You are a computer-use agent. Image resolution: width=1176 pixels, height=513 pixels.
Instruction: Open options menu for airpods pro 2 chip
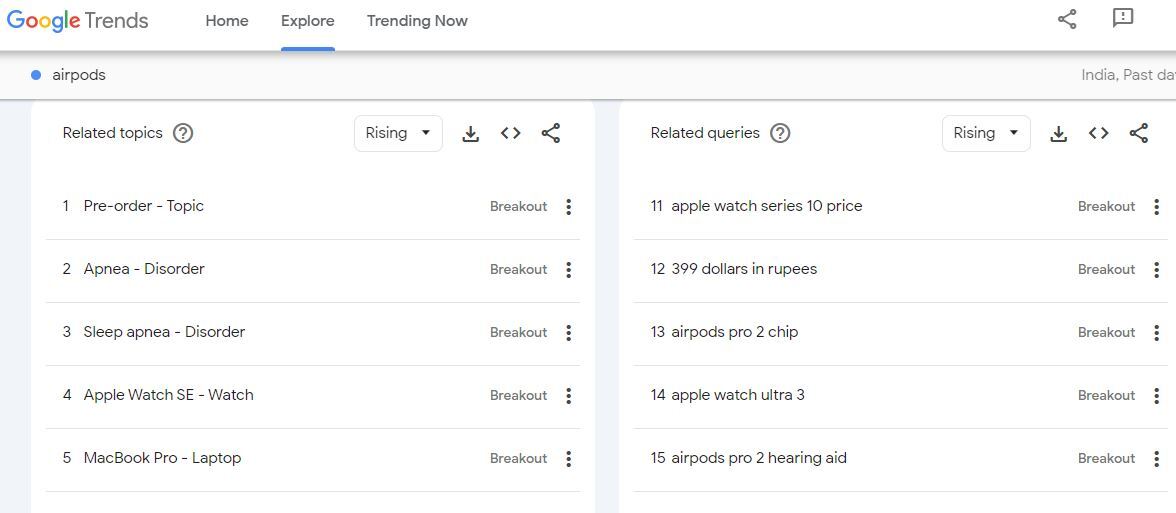(x=1156, y=333)
